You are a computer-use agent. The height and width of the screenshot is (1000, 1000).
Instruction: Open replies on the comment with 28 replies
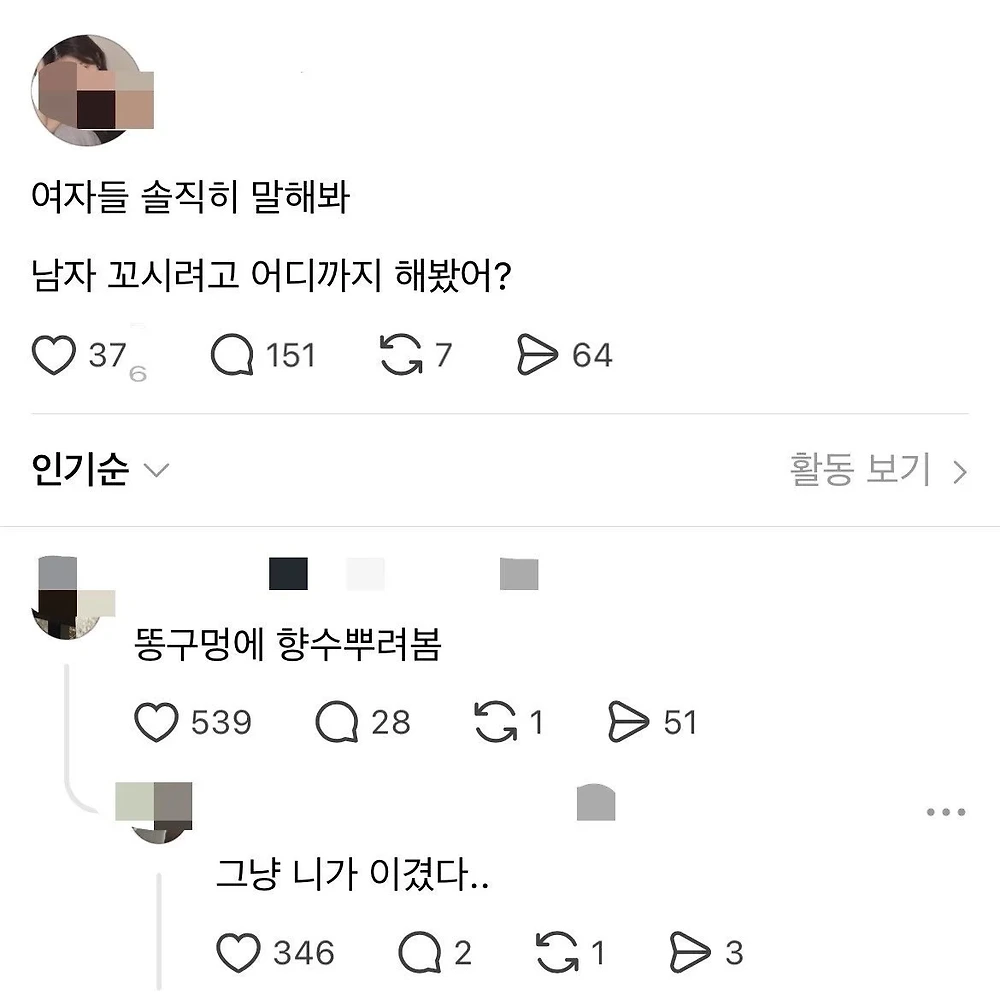click(337, 722)
